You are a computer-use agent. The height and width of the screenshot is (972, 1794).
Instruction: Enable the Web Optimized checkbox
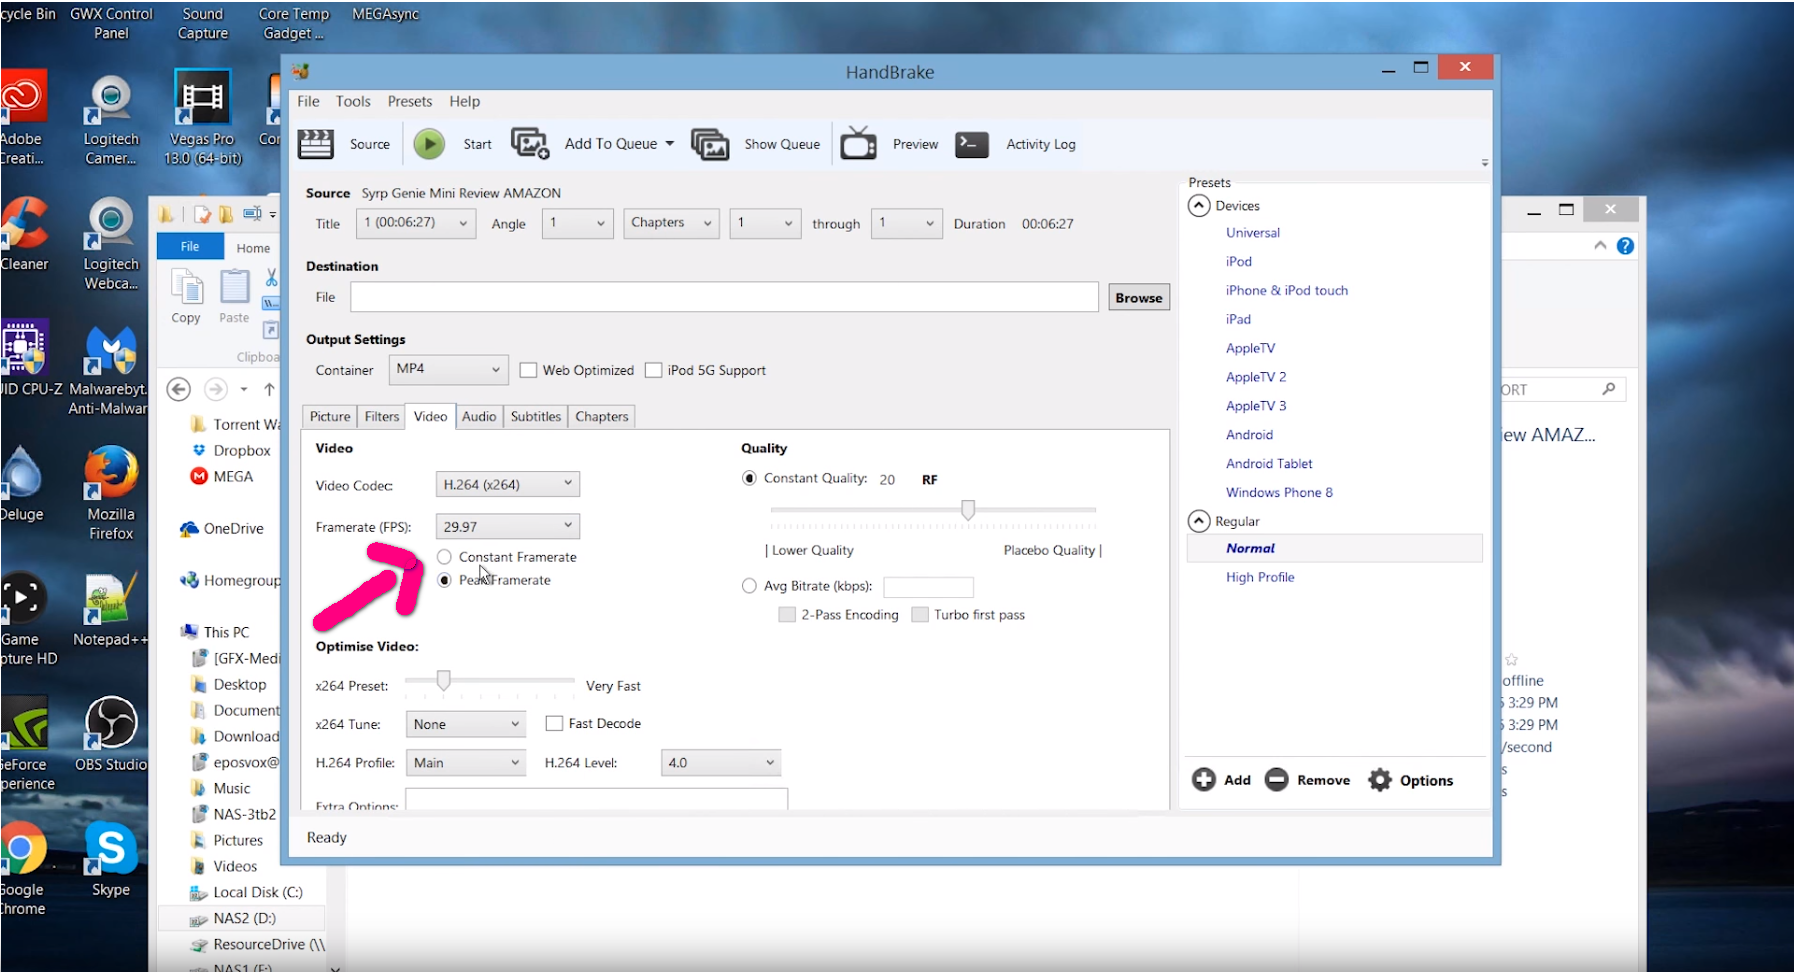point(528,370)
